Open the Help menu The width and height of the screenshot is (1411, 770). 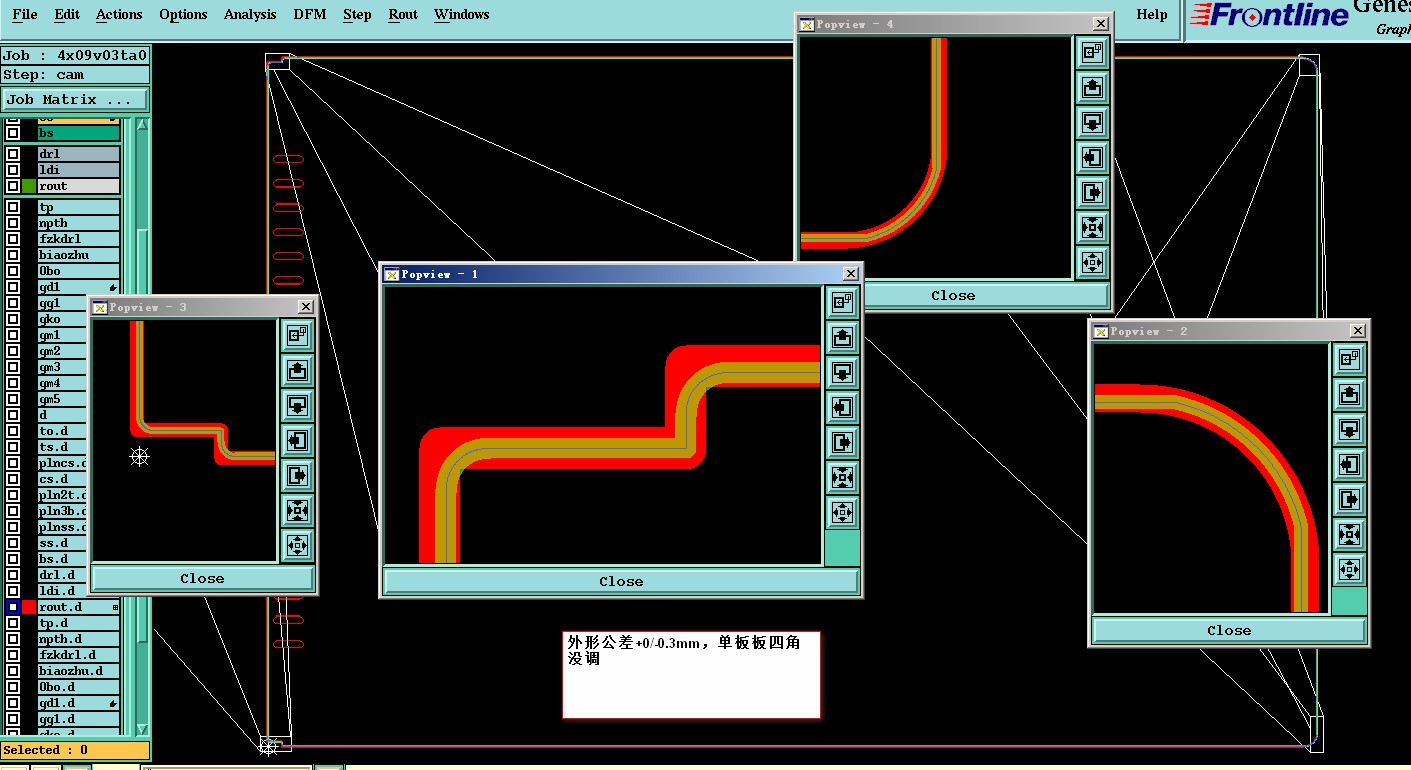[x=1152, y=14]
